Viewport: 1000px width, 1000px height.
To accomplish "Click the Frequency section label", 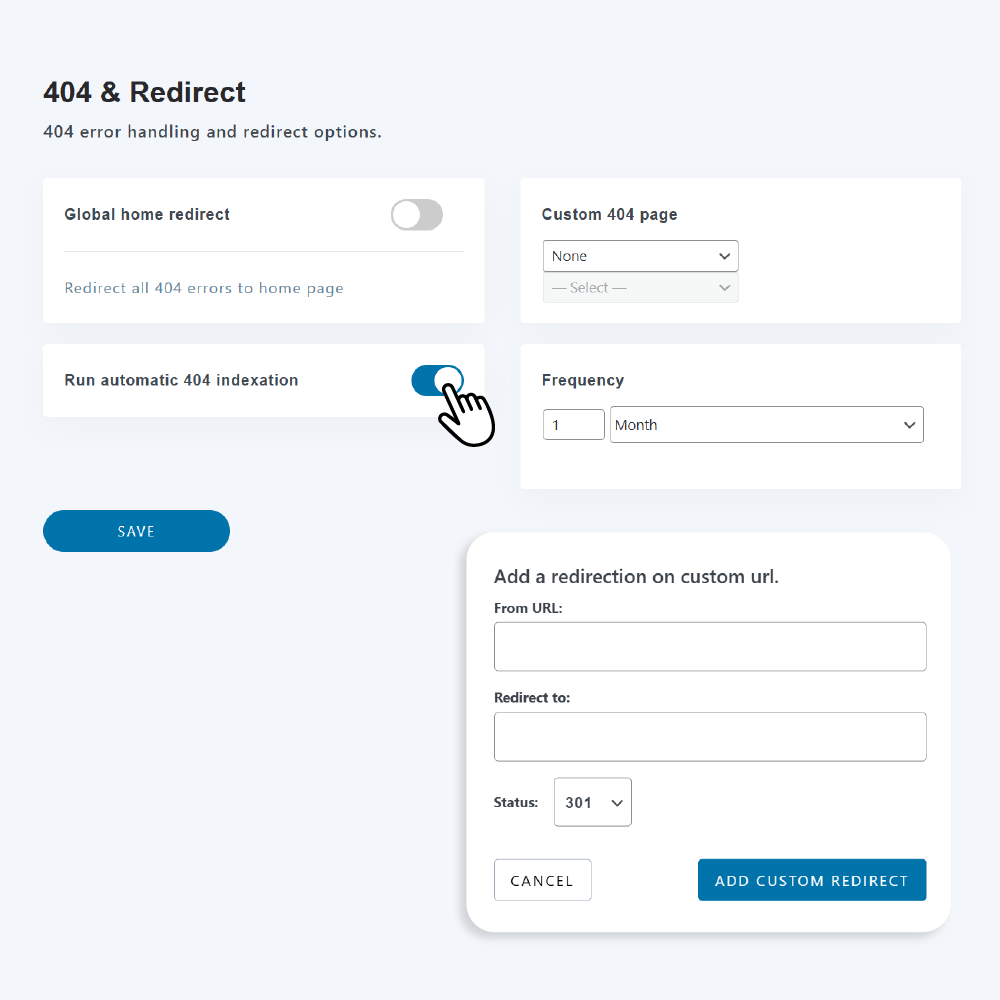I will pyautogui.click(x=583, y=380).
